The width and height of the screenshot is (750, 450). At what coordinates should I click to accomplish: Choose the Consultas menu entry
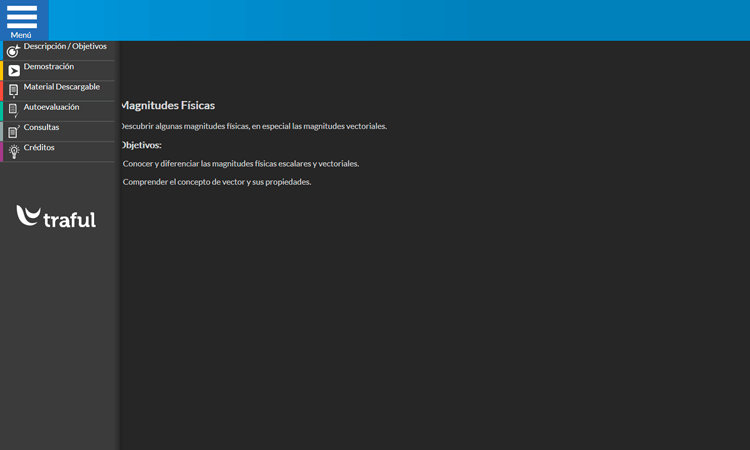click(x=42, y=127)
